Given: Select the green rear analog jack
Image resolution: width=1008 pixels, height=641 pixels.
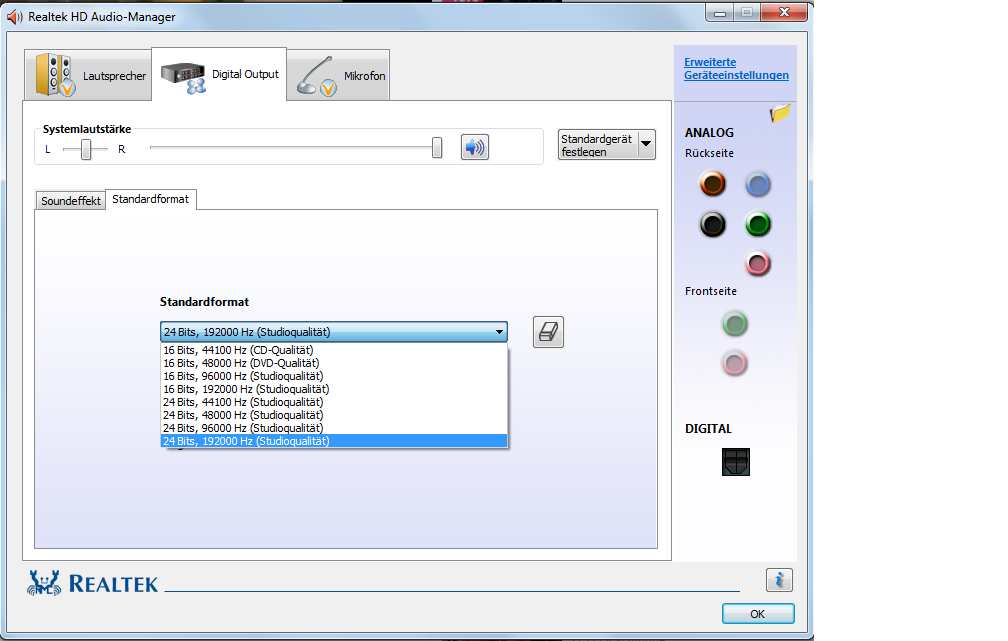Looking at the screenshot, I should (x=758, y=224).
